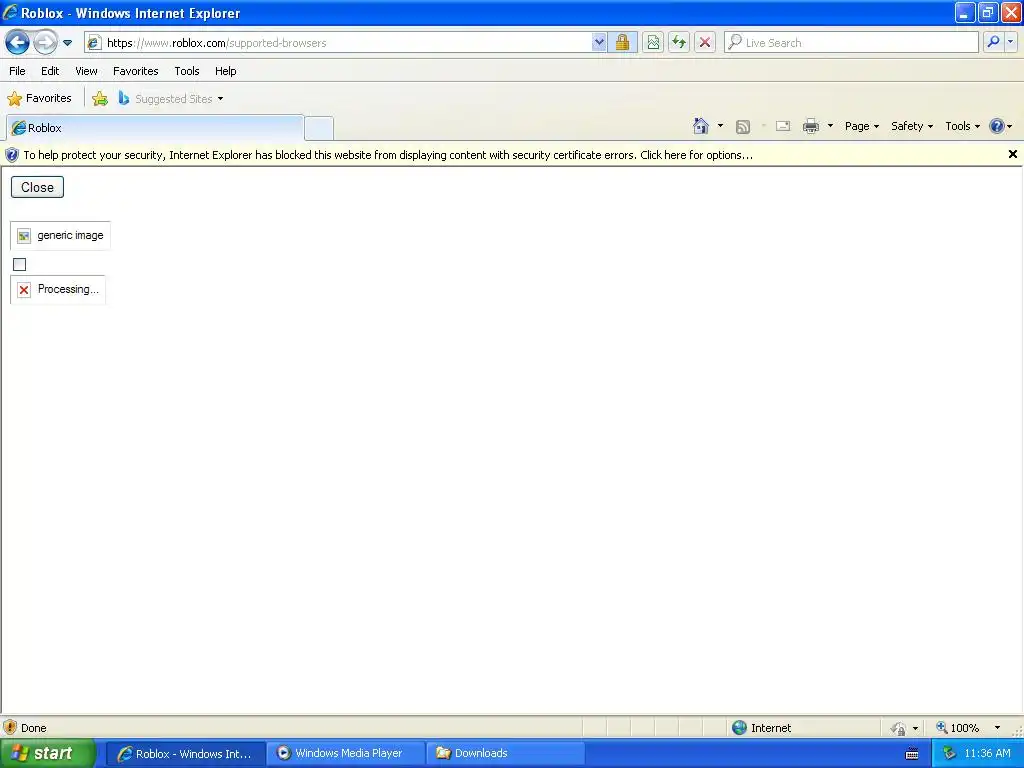The image size is (1024, 768).
Task: Click the system tray network icon
Action: (x=949, y=754)
